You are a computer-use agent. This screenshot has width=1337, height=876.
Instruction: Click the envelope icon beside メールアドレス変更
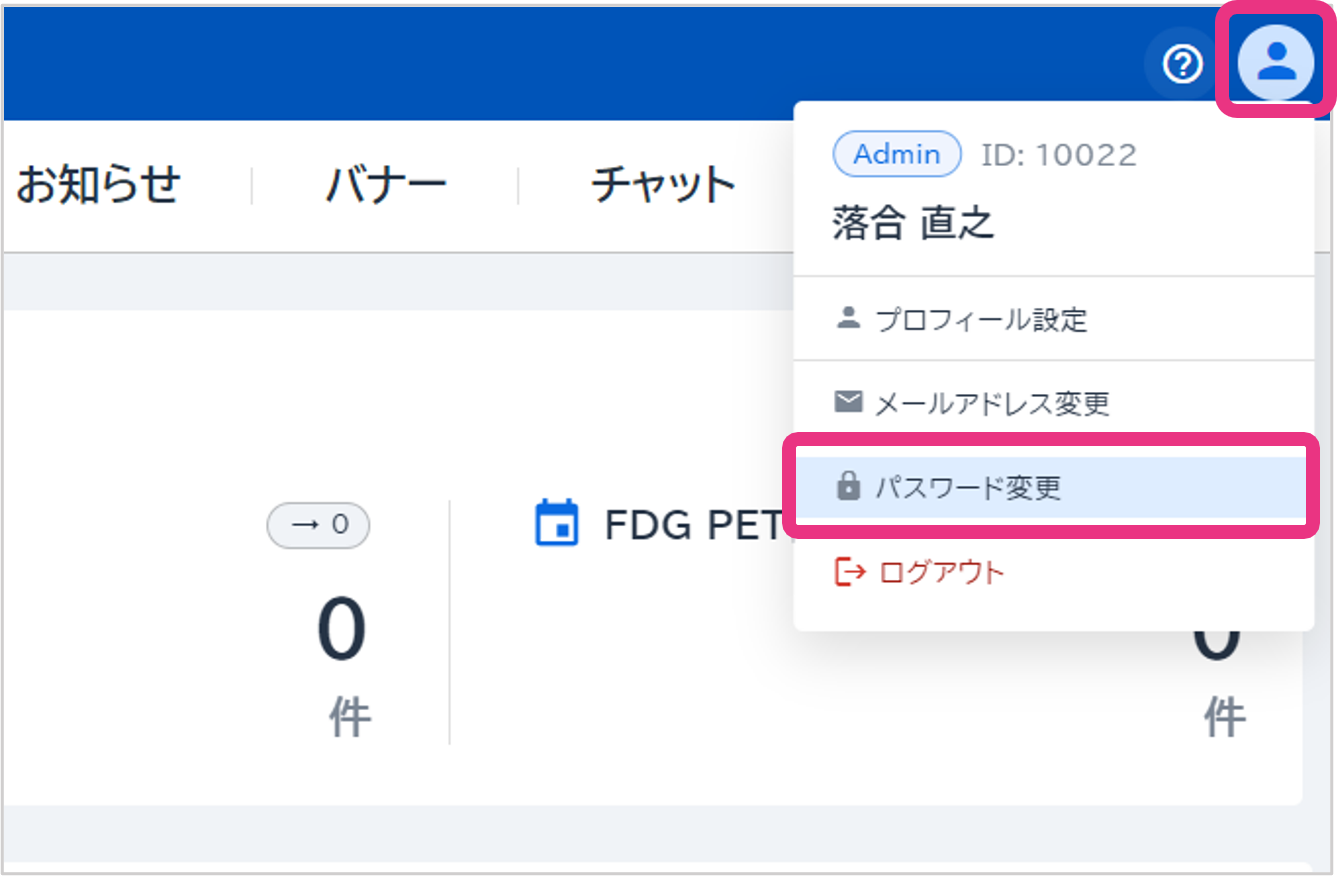[x=848, y=403]
